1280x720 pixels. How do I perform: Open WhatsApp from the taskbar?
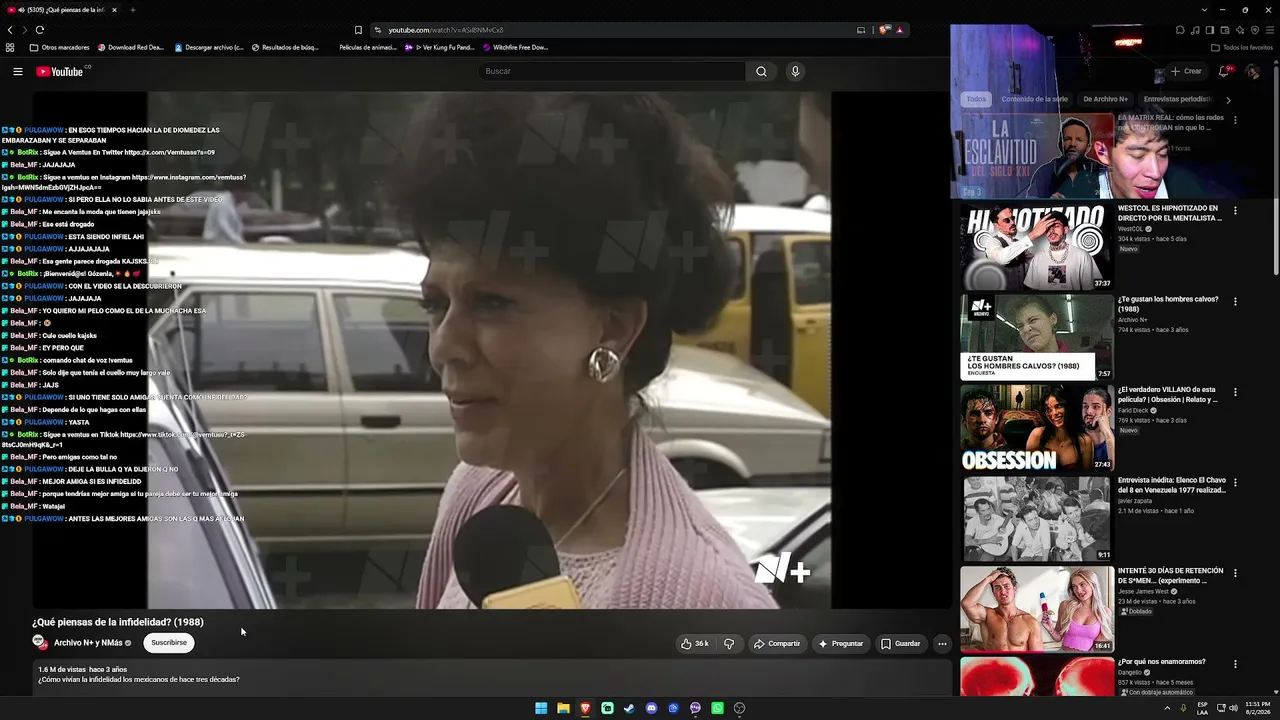tap(717, 708)
